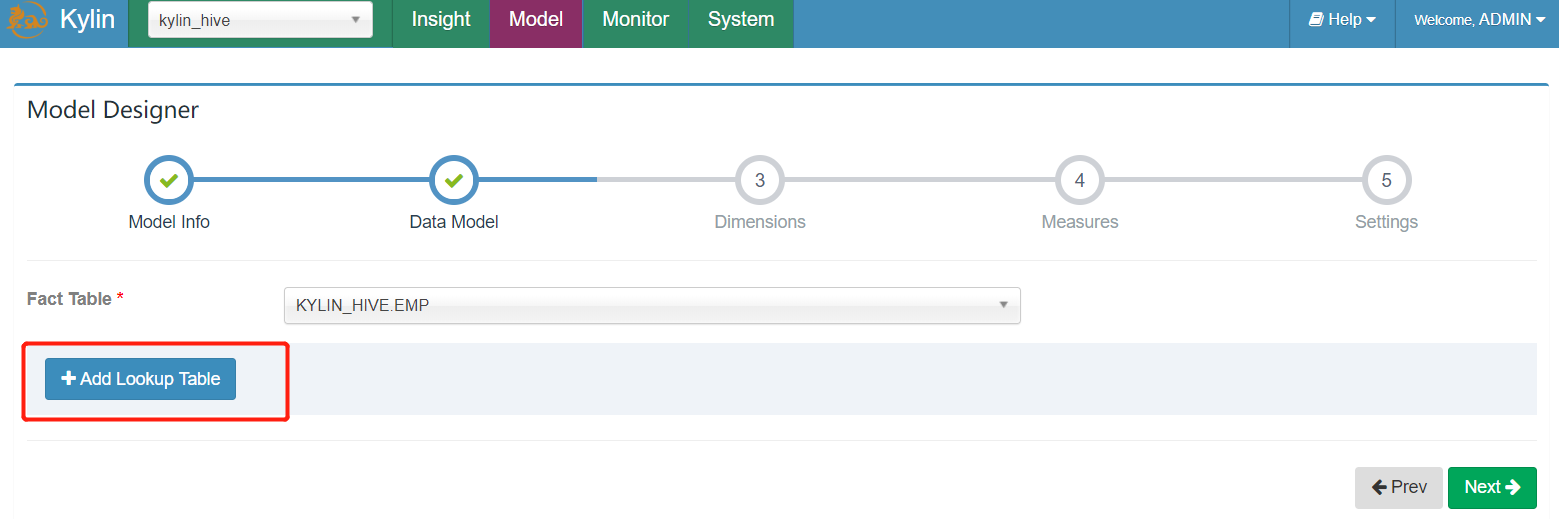The width and height of the screenshot is (1559, 519).
Task: Click the Fact Table field label
Action: pyautogui.click(x=75, y=299)
